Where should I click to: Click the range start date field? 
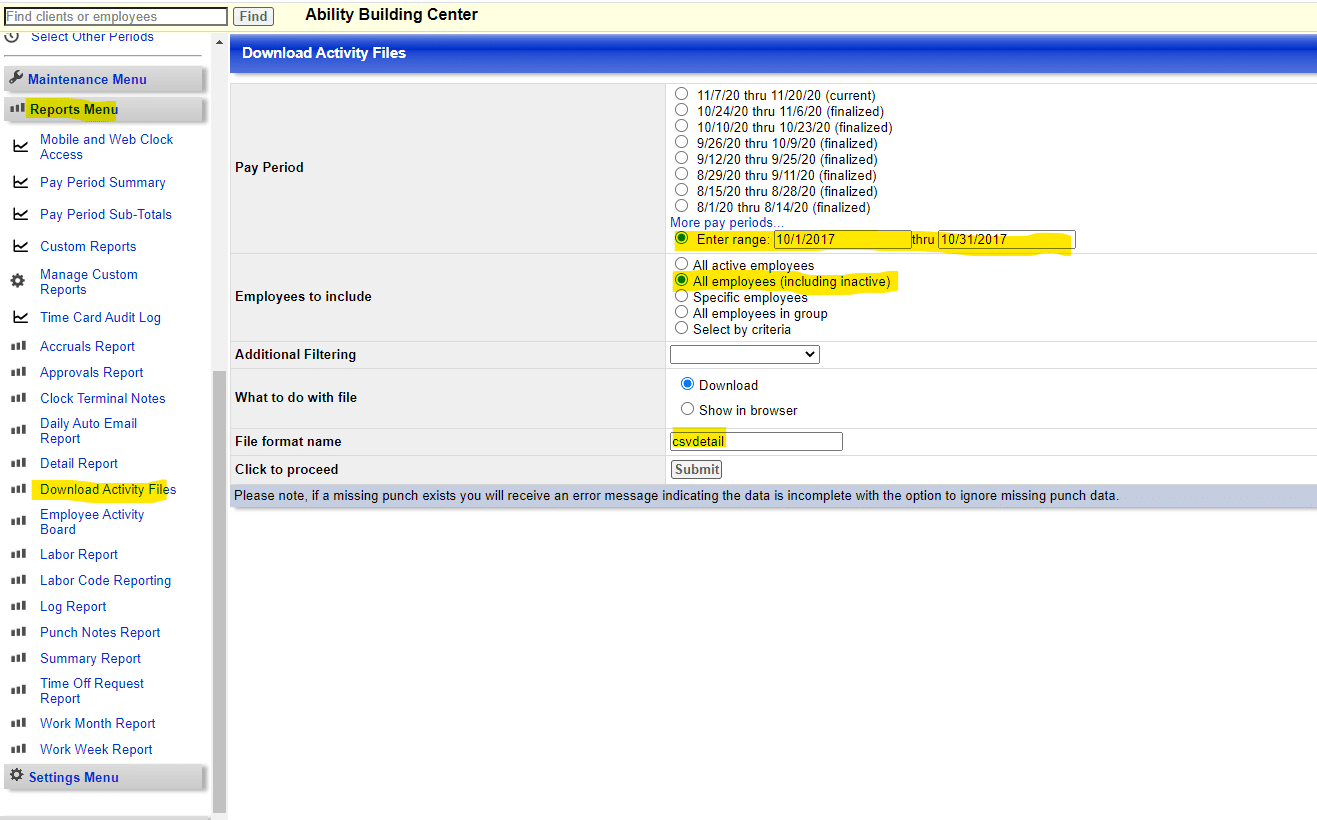[x=842, y=240]
